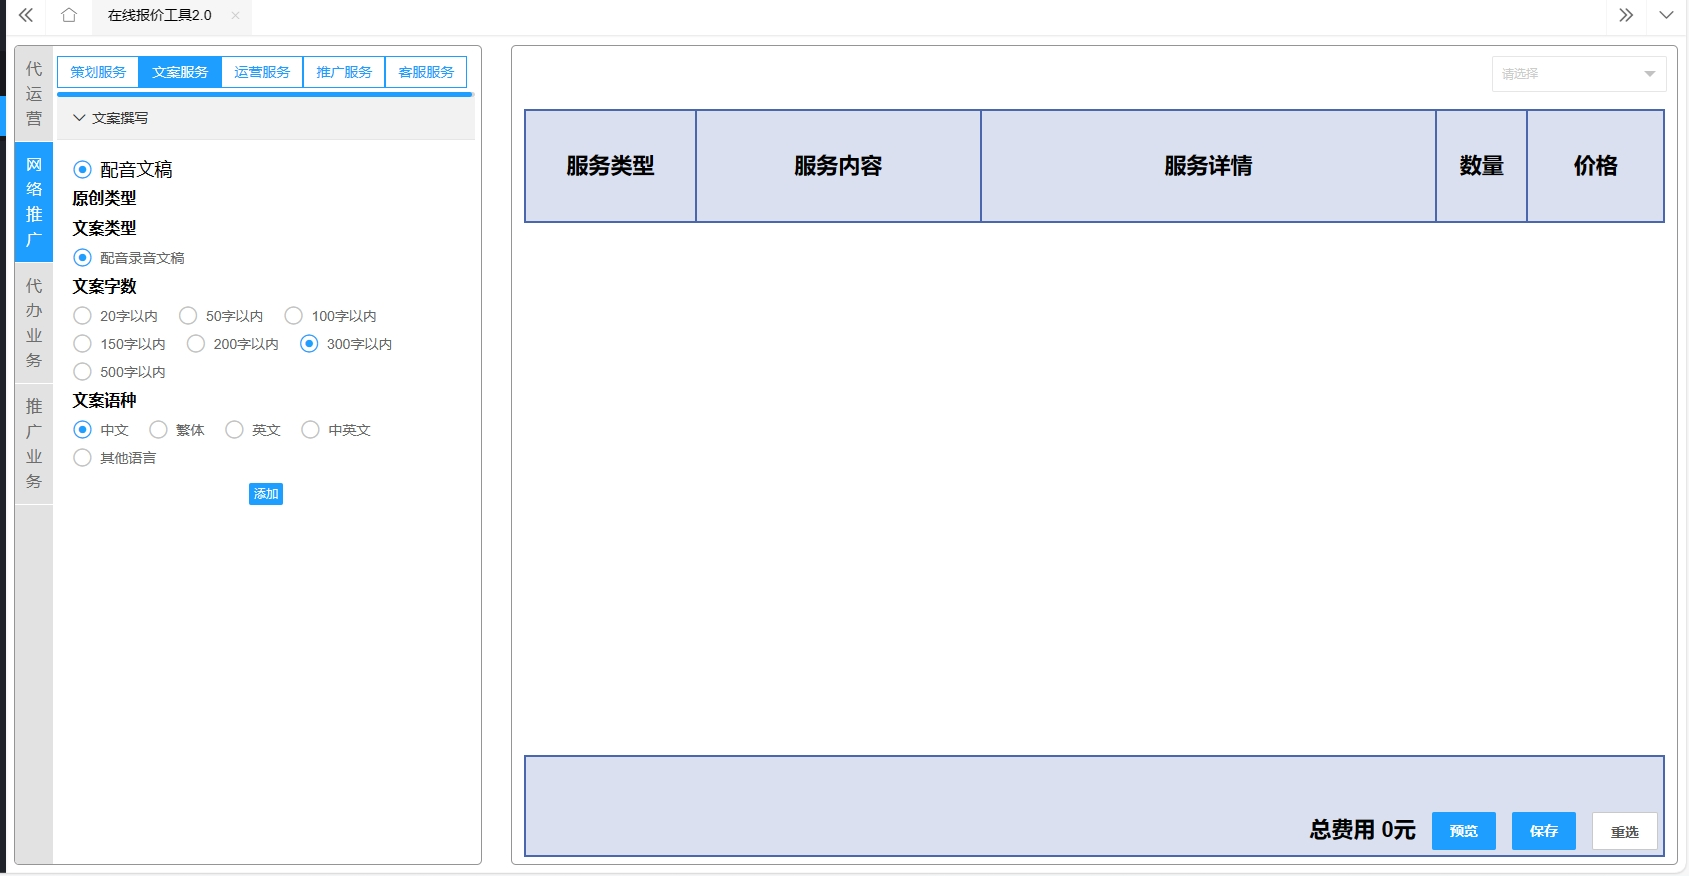Choose the 英文 language option

click(235, 430)
